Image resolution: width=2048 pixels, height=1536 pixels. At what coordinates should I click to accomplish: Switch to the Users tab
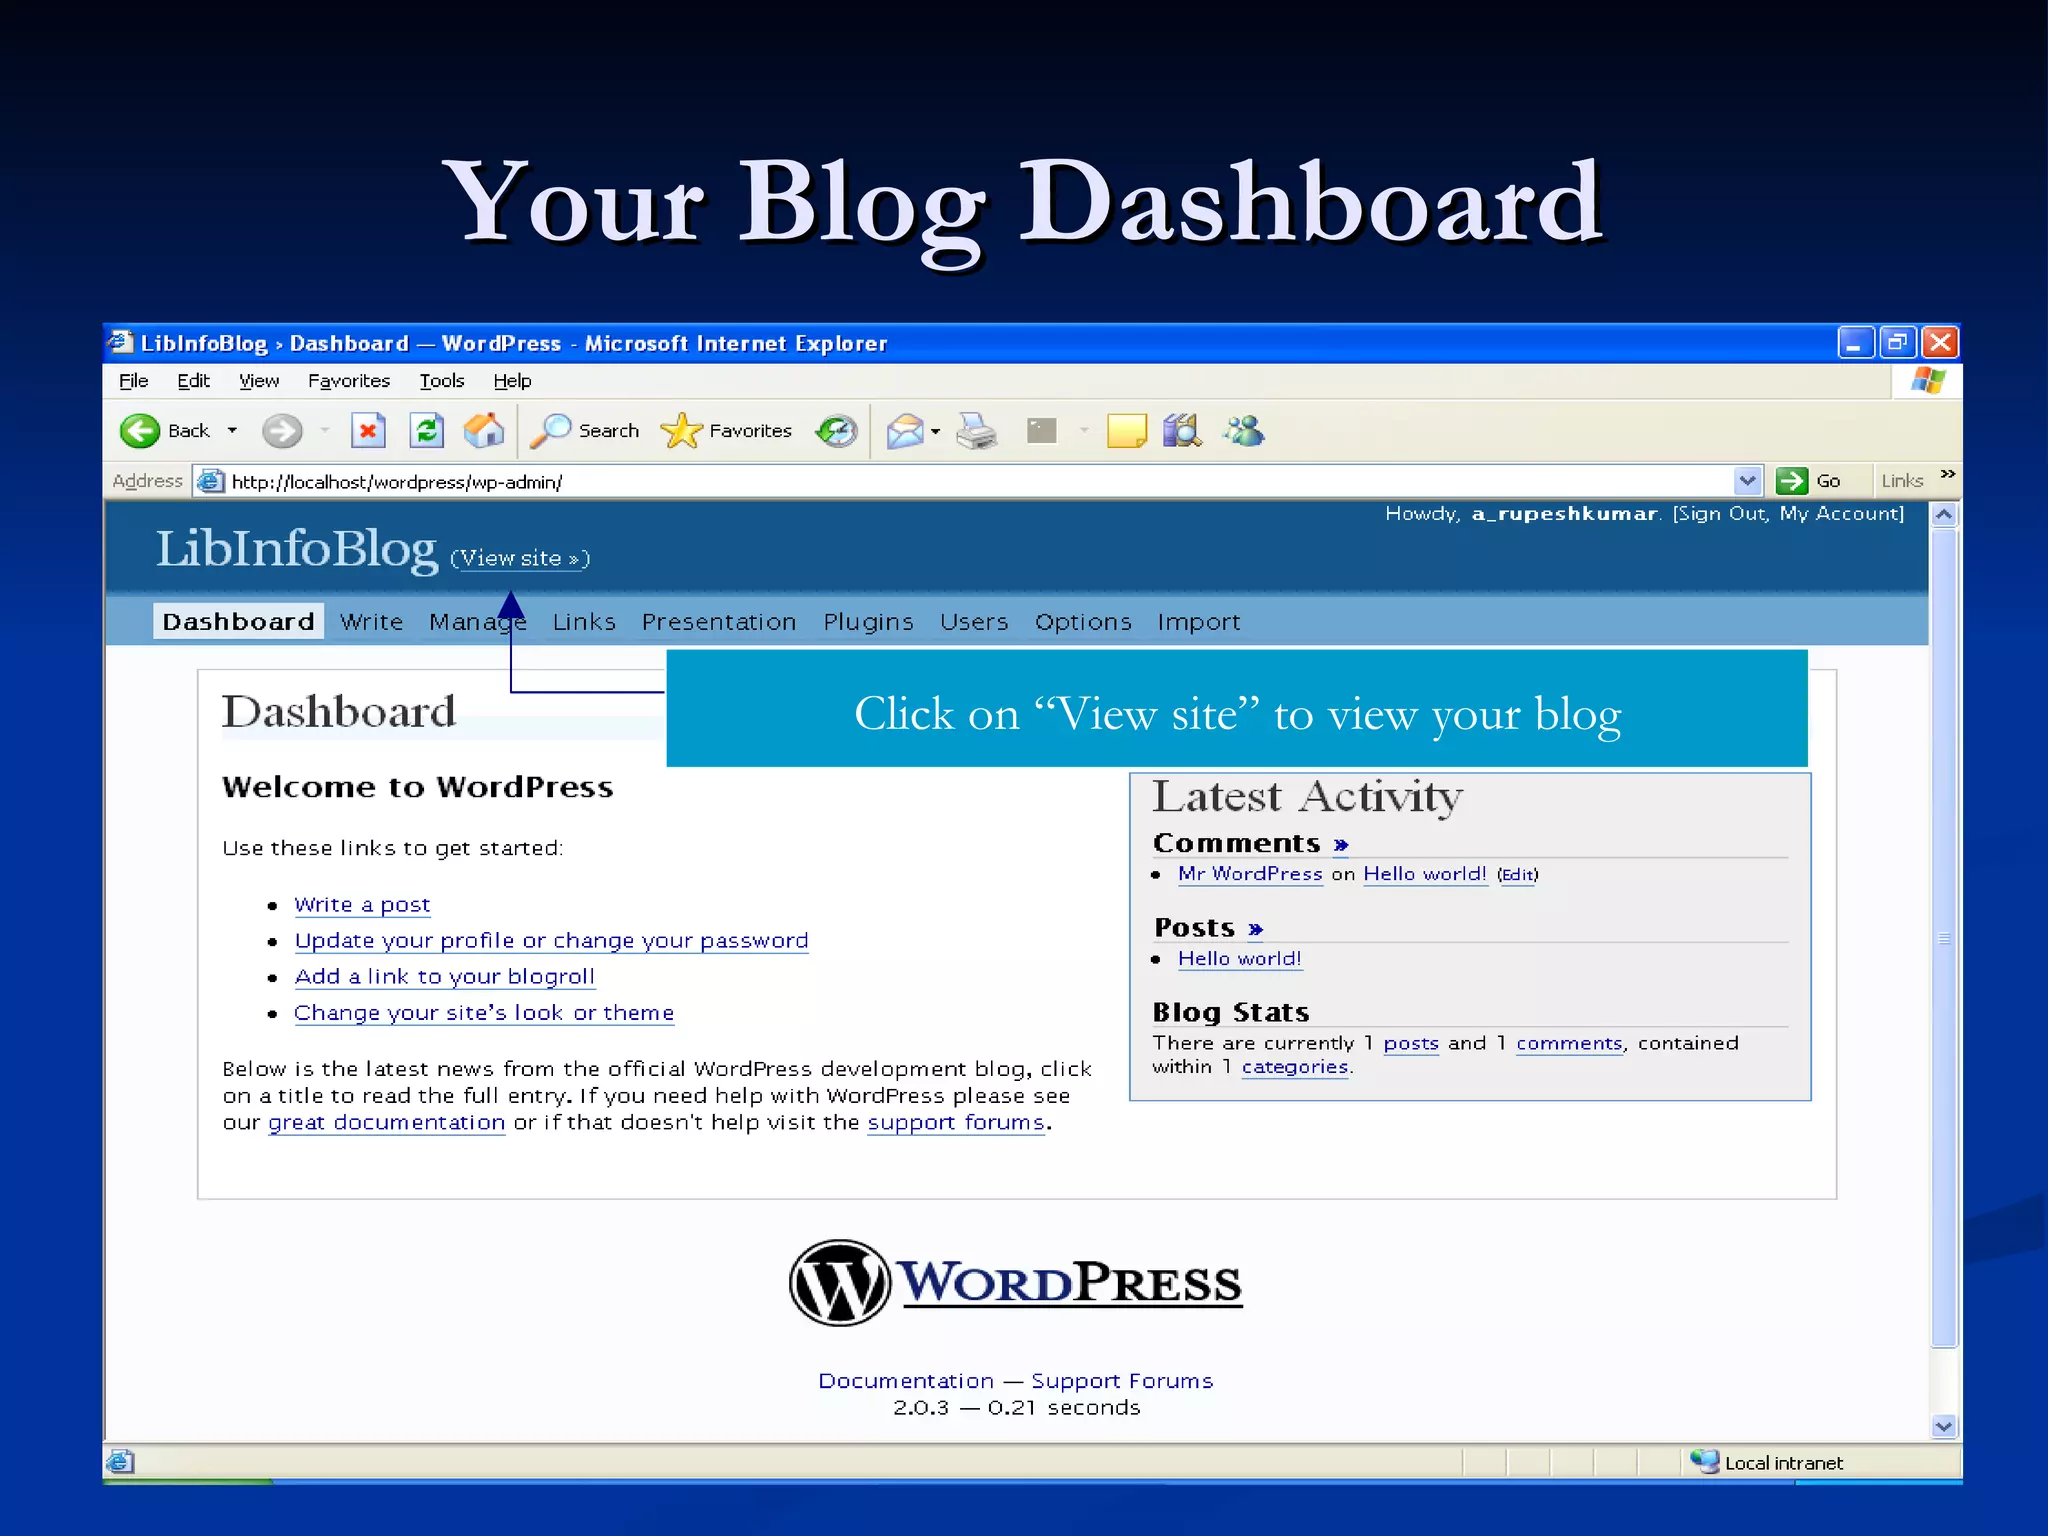pos(974,621)
